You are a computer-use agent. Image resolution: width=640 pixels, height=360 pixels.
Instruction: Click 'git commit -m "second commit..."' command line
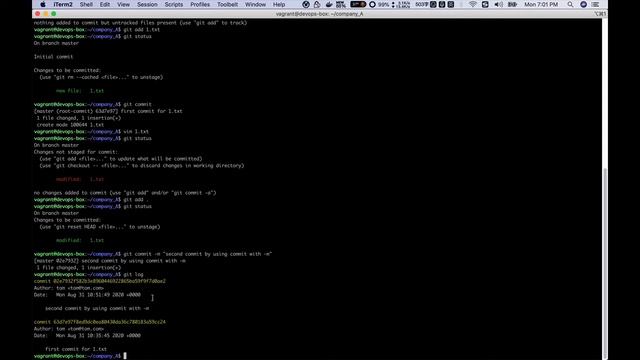198,254
